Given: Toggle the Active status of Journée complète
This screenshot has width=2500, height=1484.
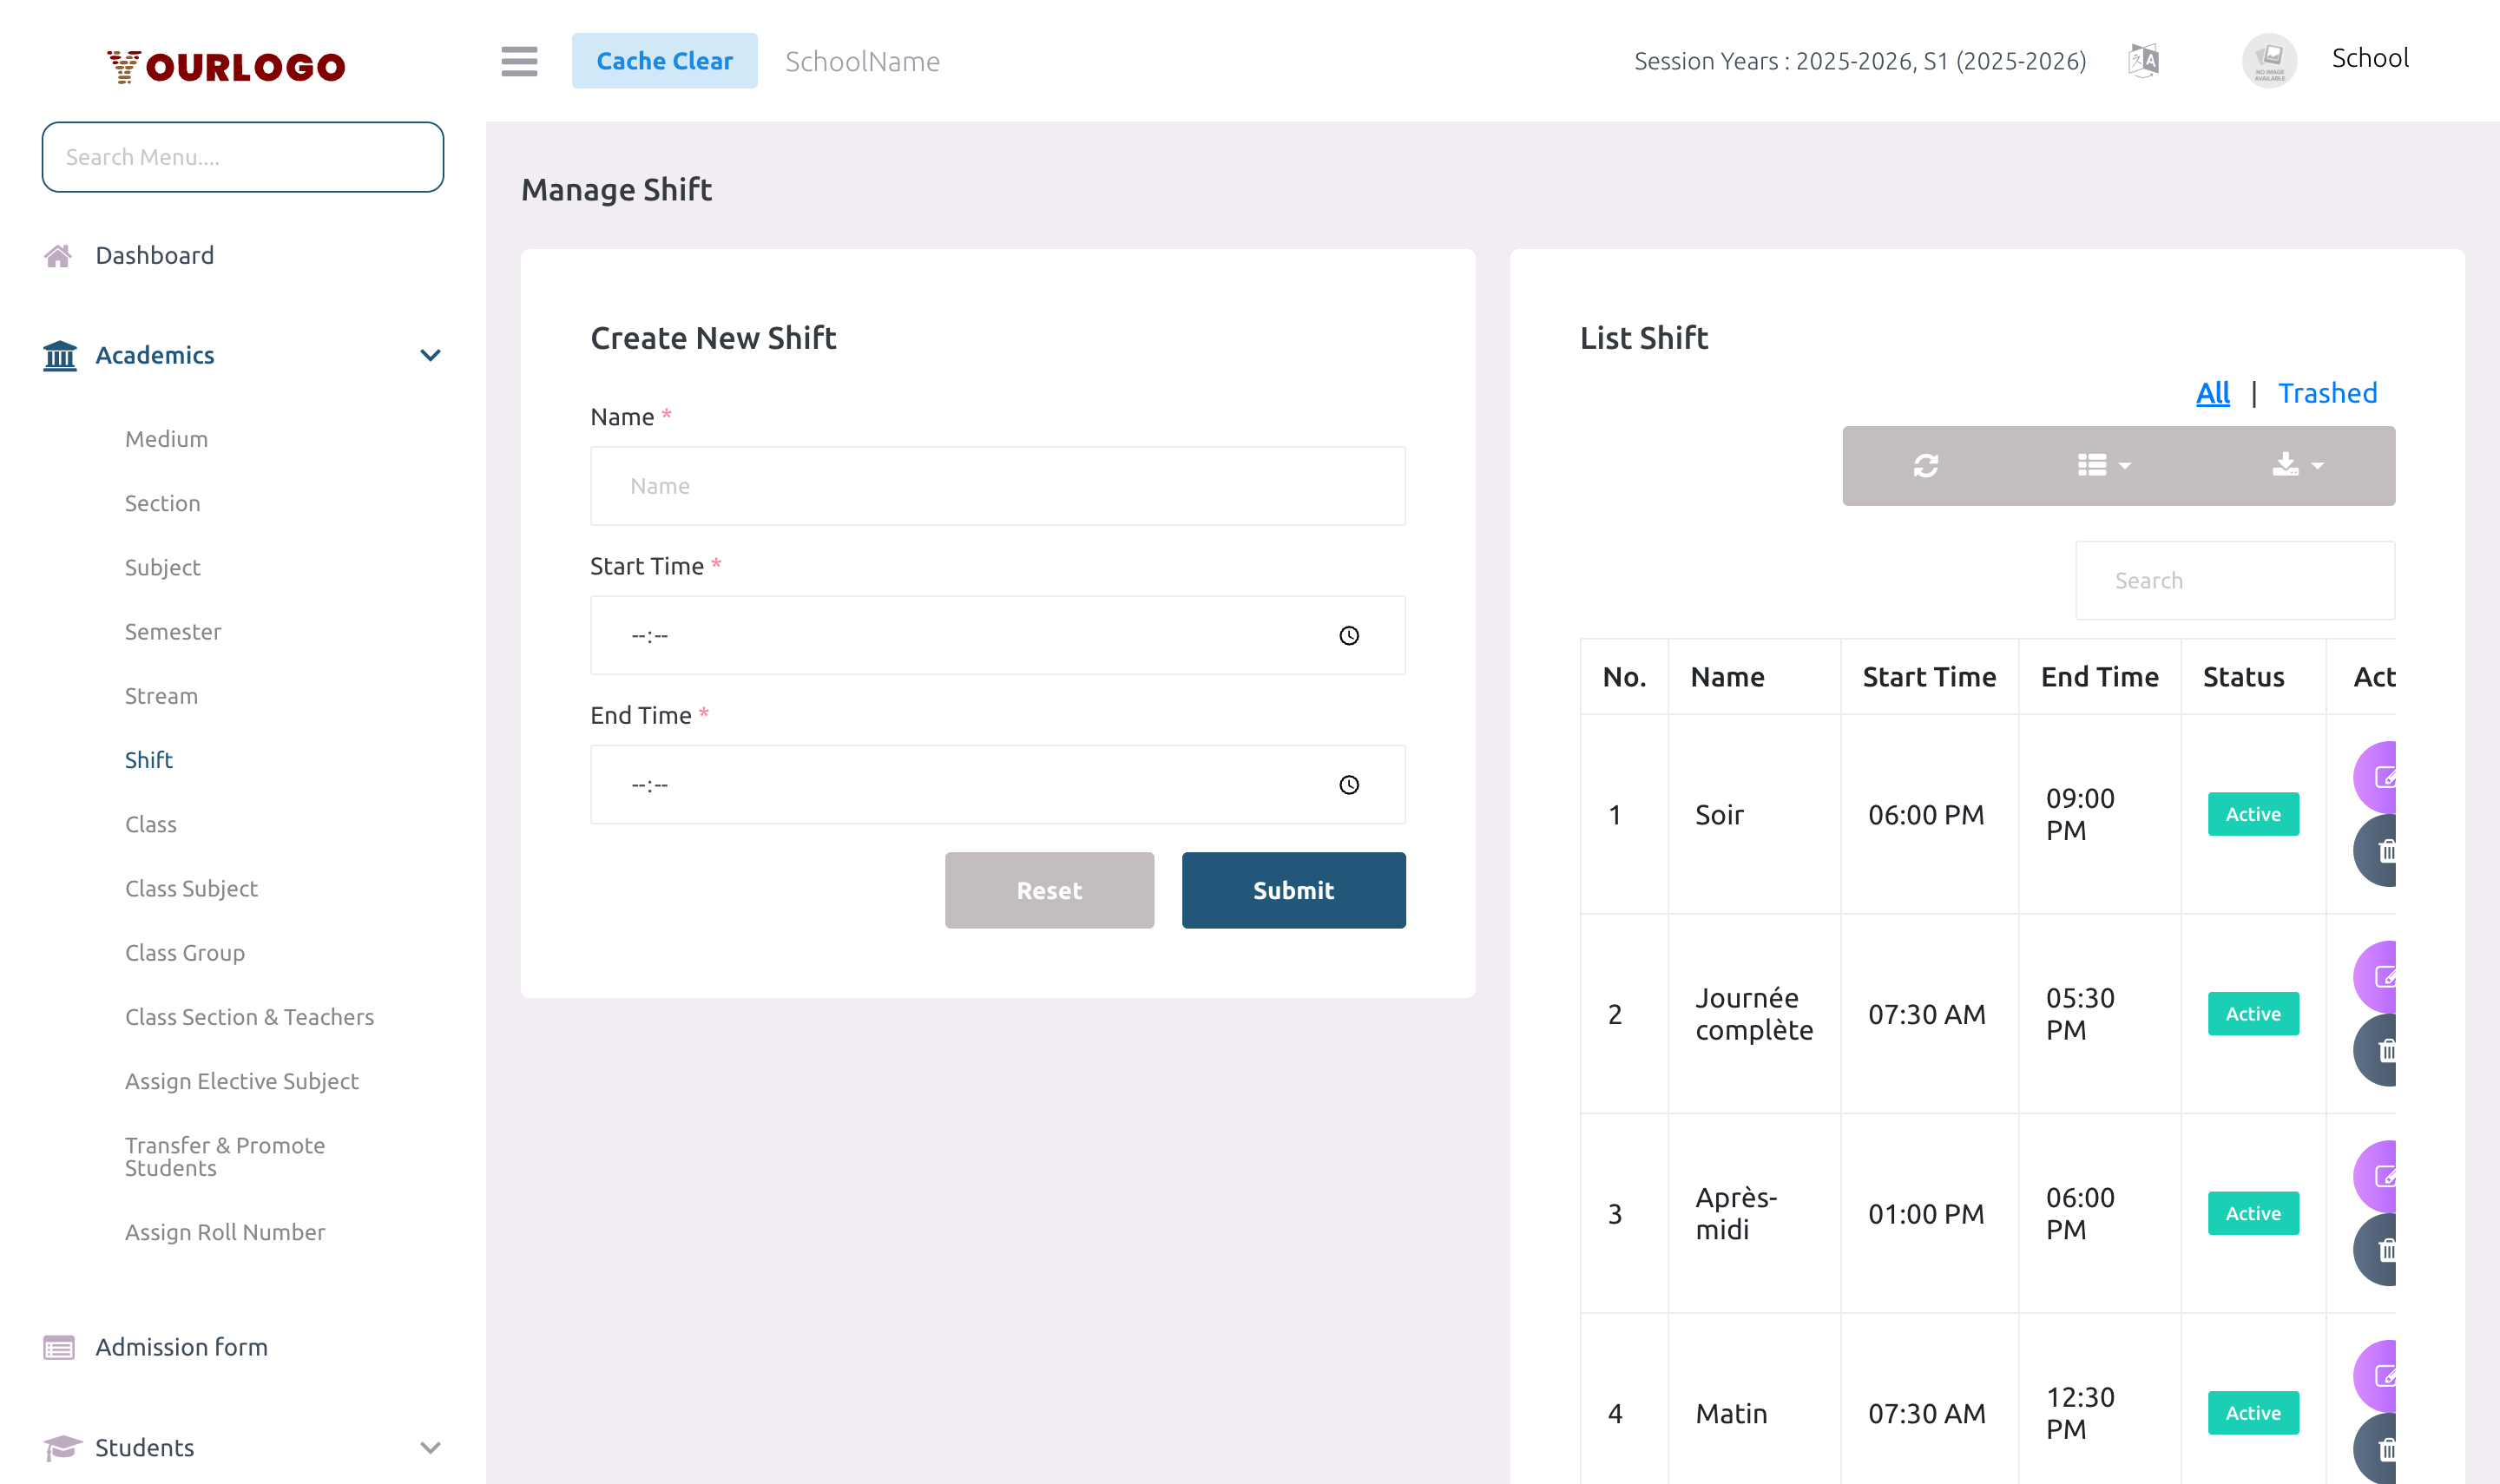Looking at the screenshot, I should pyautogui.click(x=2253, y=1013).
